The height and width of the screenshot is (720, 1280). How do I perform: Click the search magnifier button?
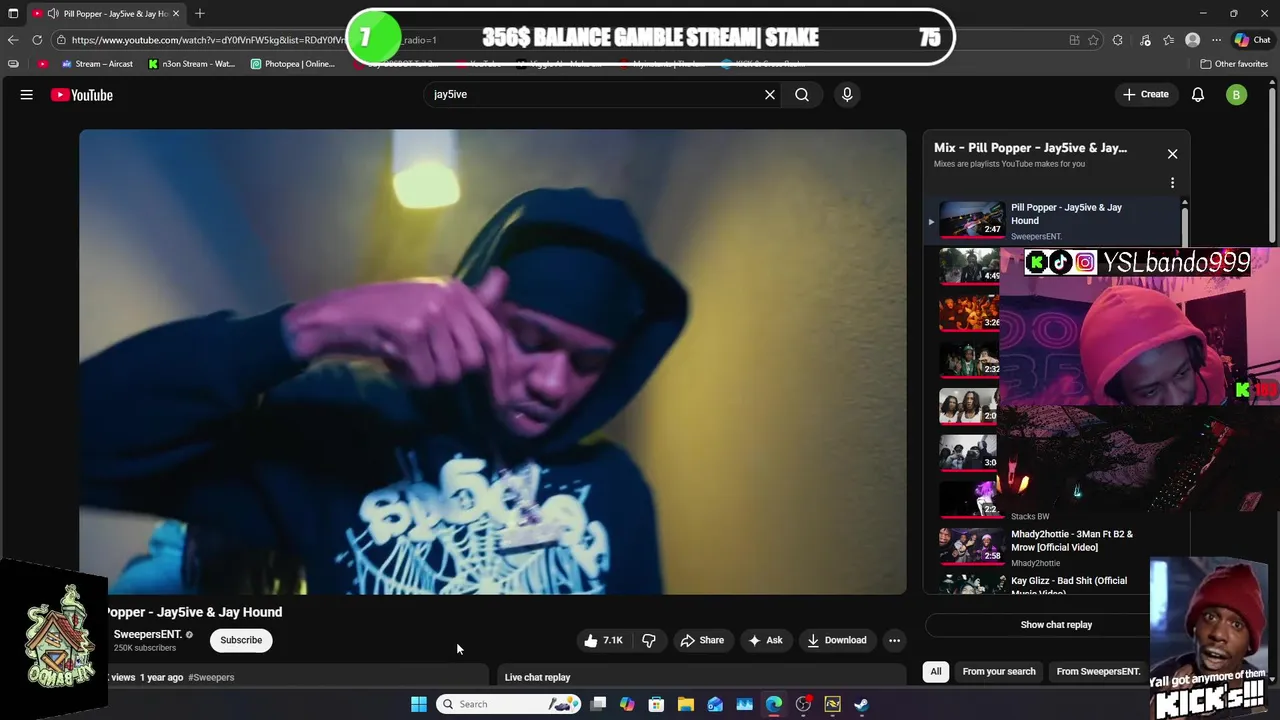[x=802, y=94]
